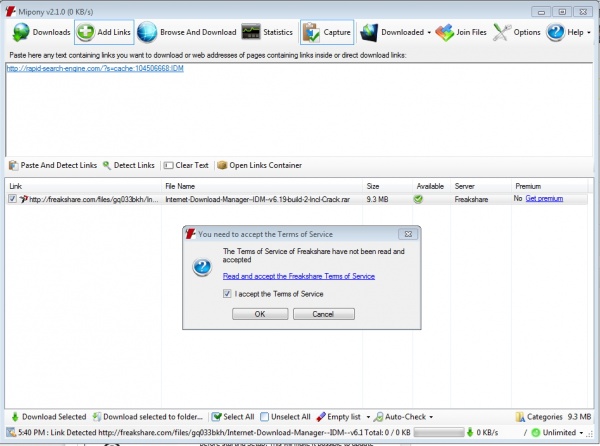Select the Internet-Download-Manager file name cell
The image size is (600, 446).
coord(258,199)
